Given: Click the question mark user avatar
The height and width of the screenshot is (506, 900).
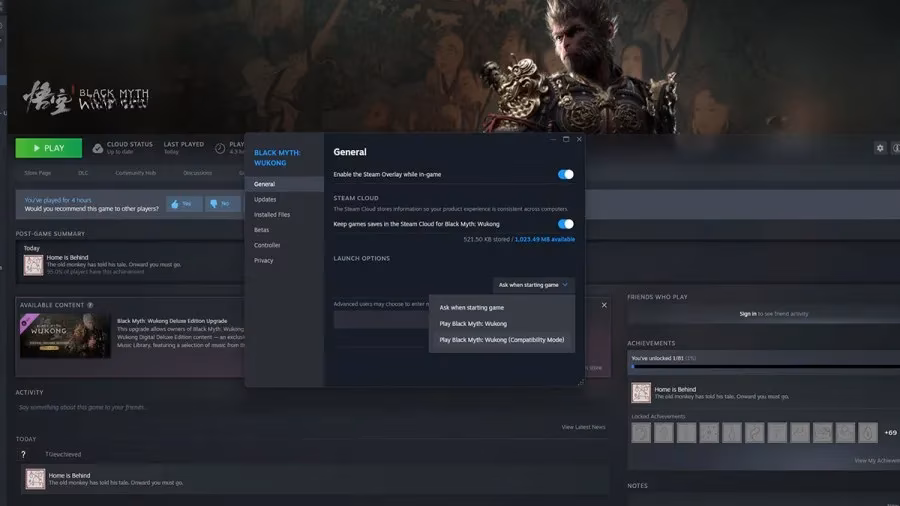Looking at the screenshot, I should pyautogui.click(x=23, y=454).
